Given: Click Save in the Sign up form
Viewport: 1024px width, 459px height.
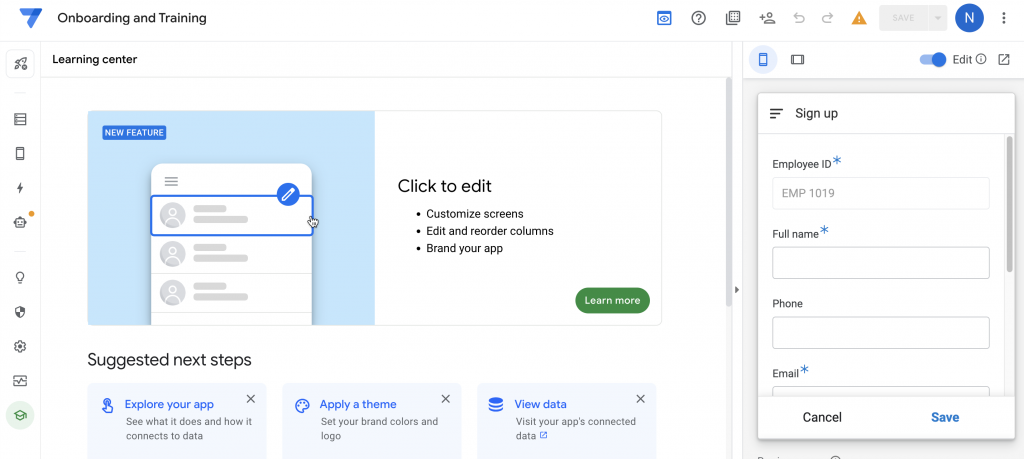Looking at the screenshot, I should [945, 417].
